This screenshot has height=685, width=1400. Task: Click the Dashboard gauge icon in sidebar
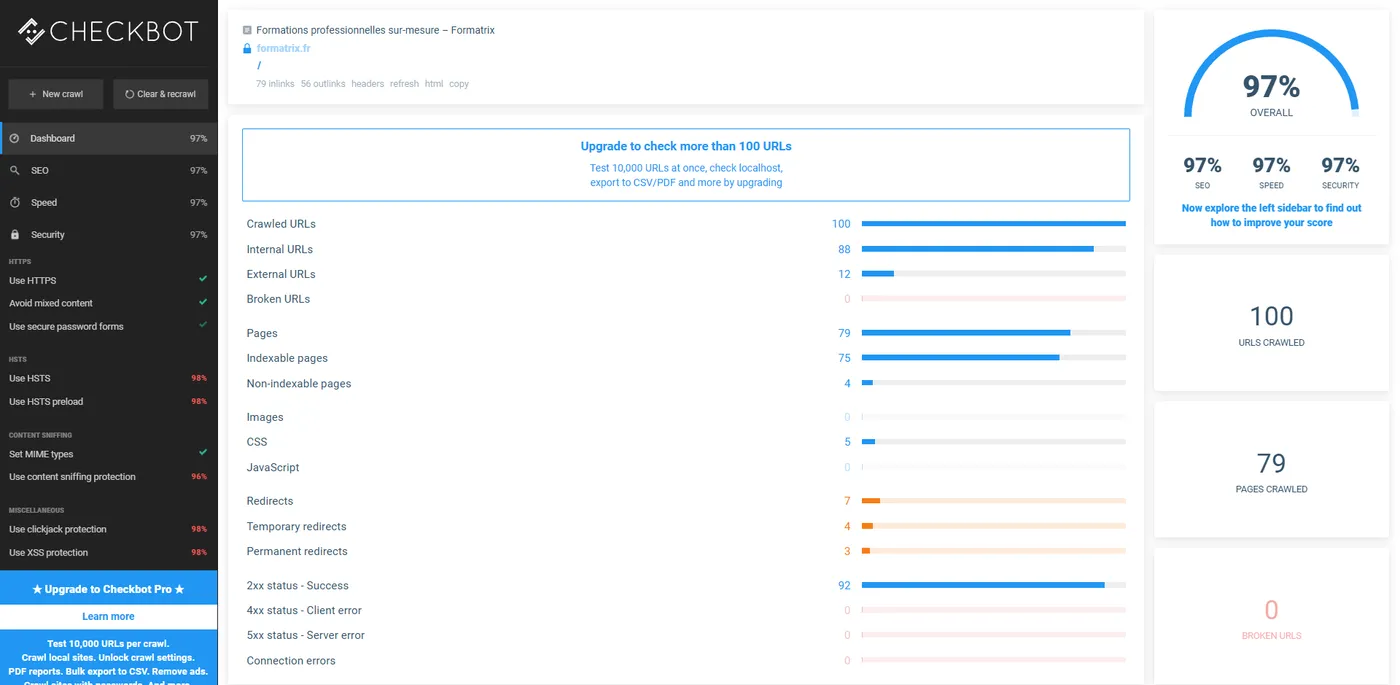click(x=14, y=138)
